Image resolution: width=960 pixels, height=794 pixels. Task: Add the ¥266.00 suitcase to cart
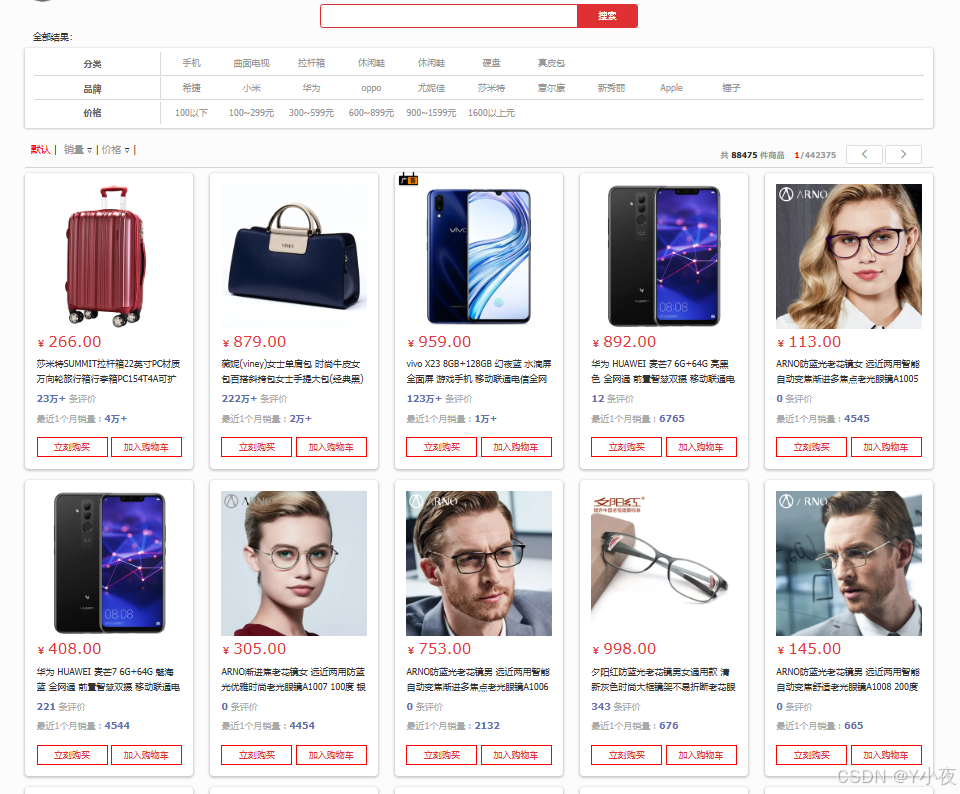(x=146, y=447)
